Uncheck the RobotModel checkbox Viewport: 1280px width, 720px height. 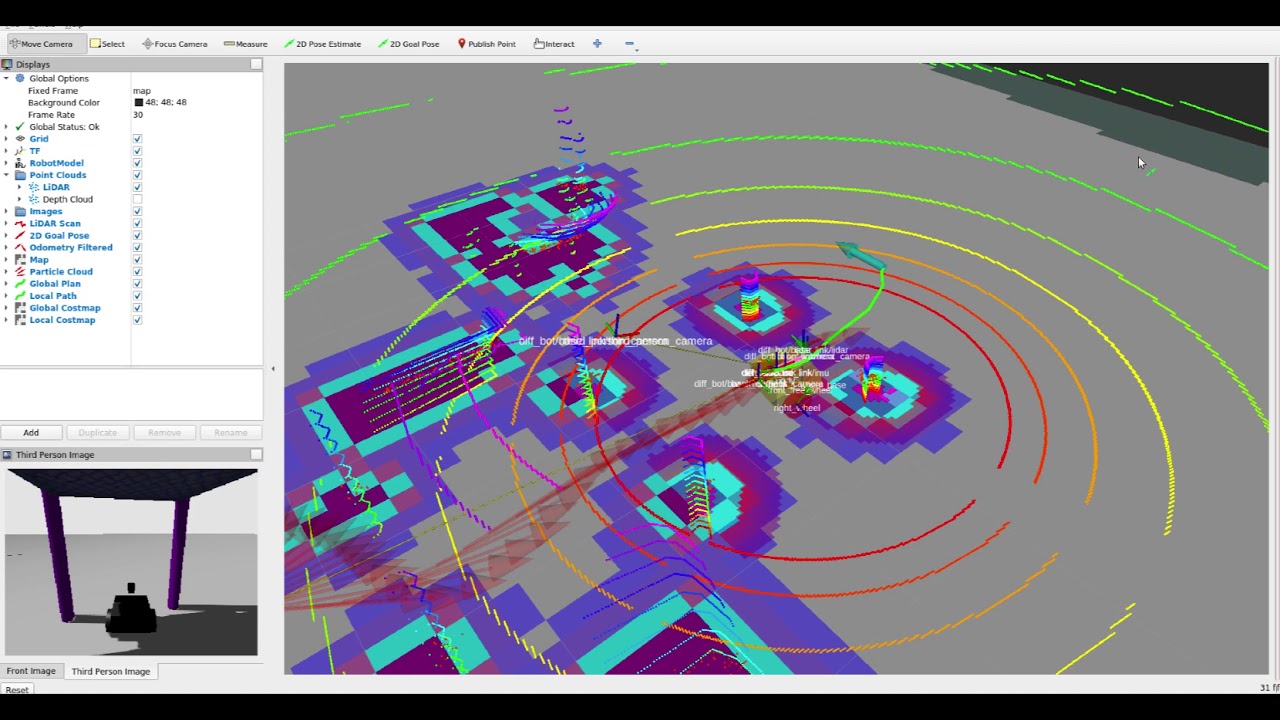(137, 163)
